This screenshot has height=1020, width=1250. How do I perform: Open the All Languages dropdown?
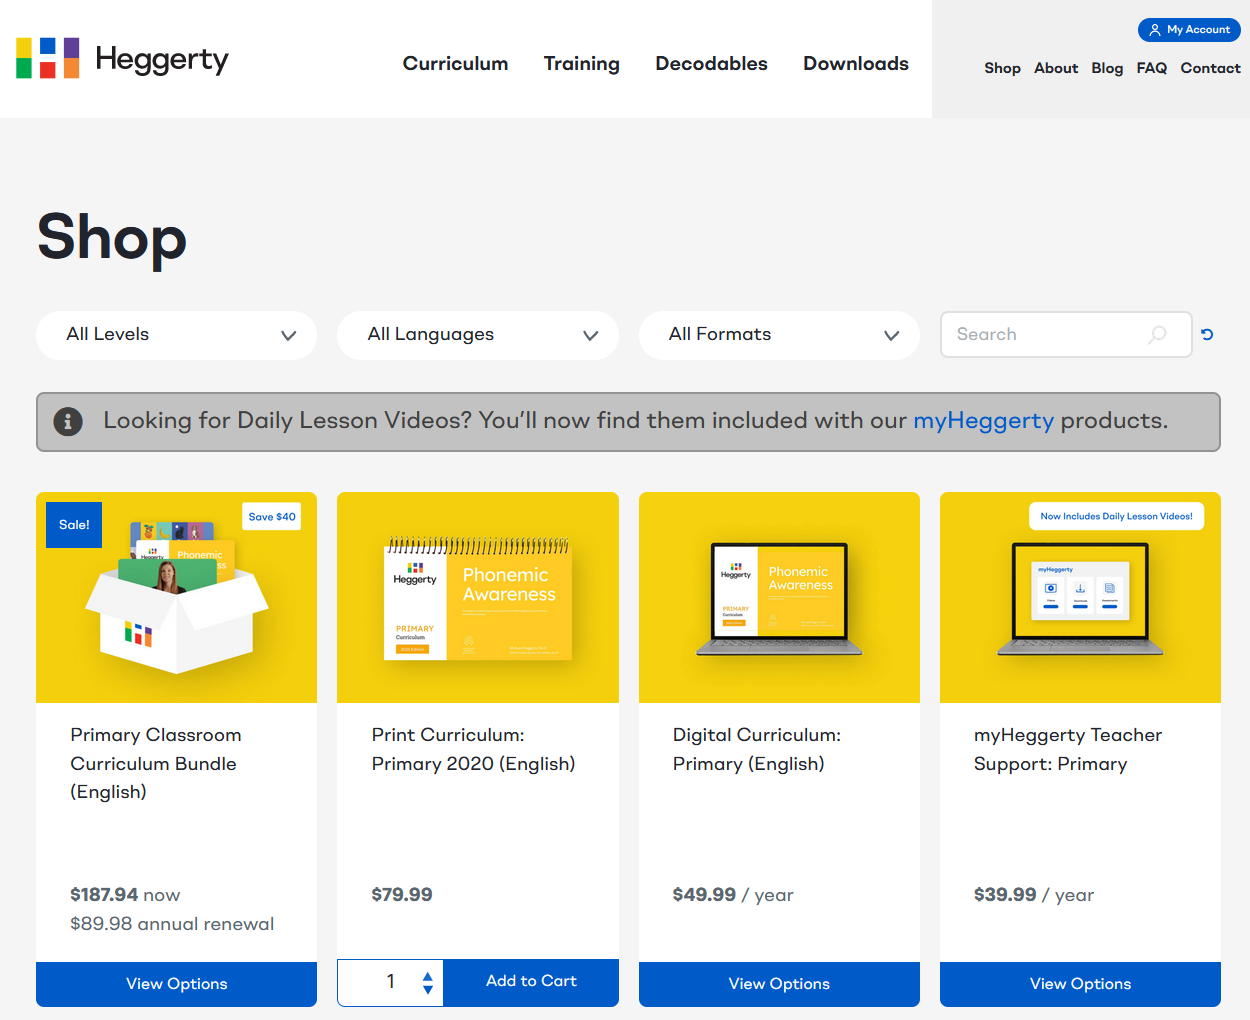tap(478, 335)
